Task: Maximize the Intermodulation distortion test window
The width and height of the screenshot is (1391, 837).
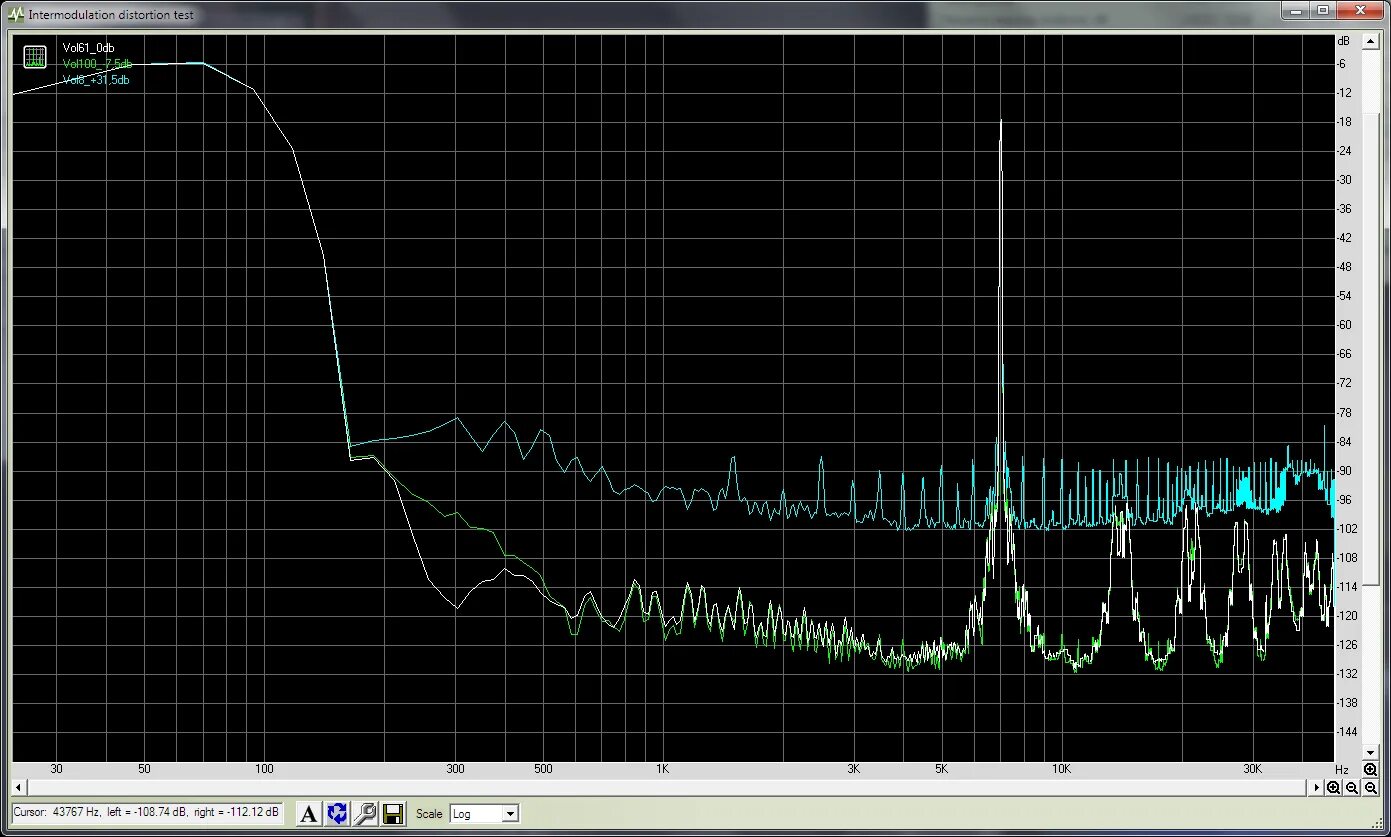Action: 1322,10
